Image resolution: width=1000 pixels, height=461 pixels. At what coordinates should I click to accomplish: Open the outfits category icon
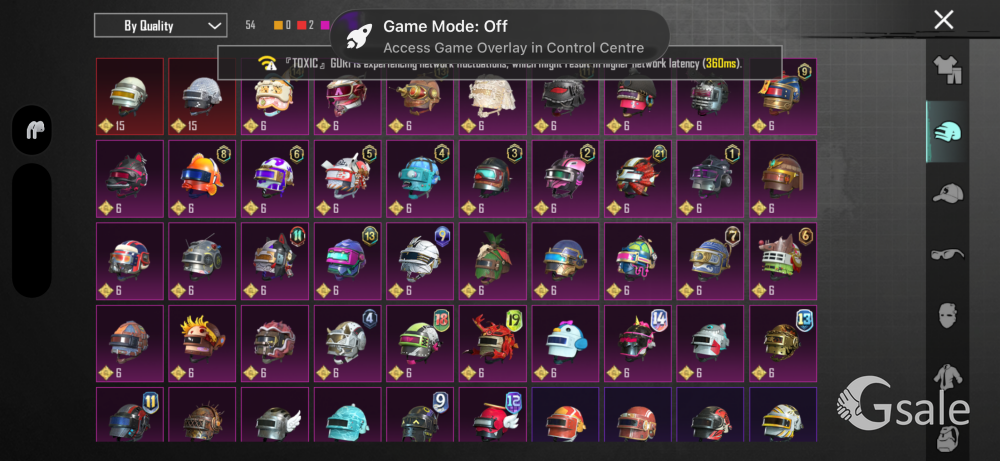pos(947,71)
